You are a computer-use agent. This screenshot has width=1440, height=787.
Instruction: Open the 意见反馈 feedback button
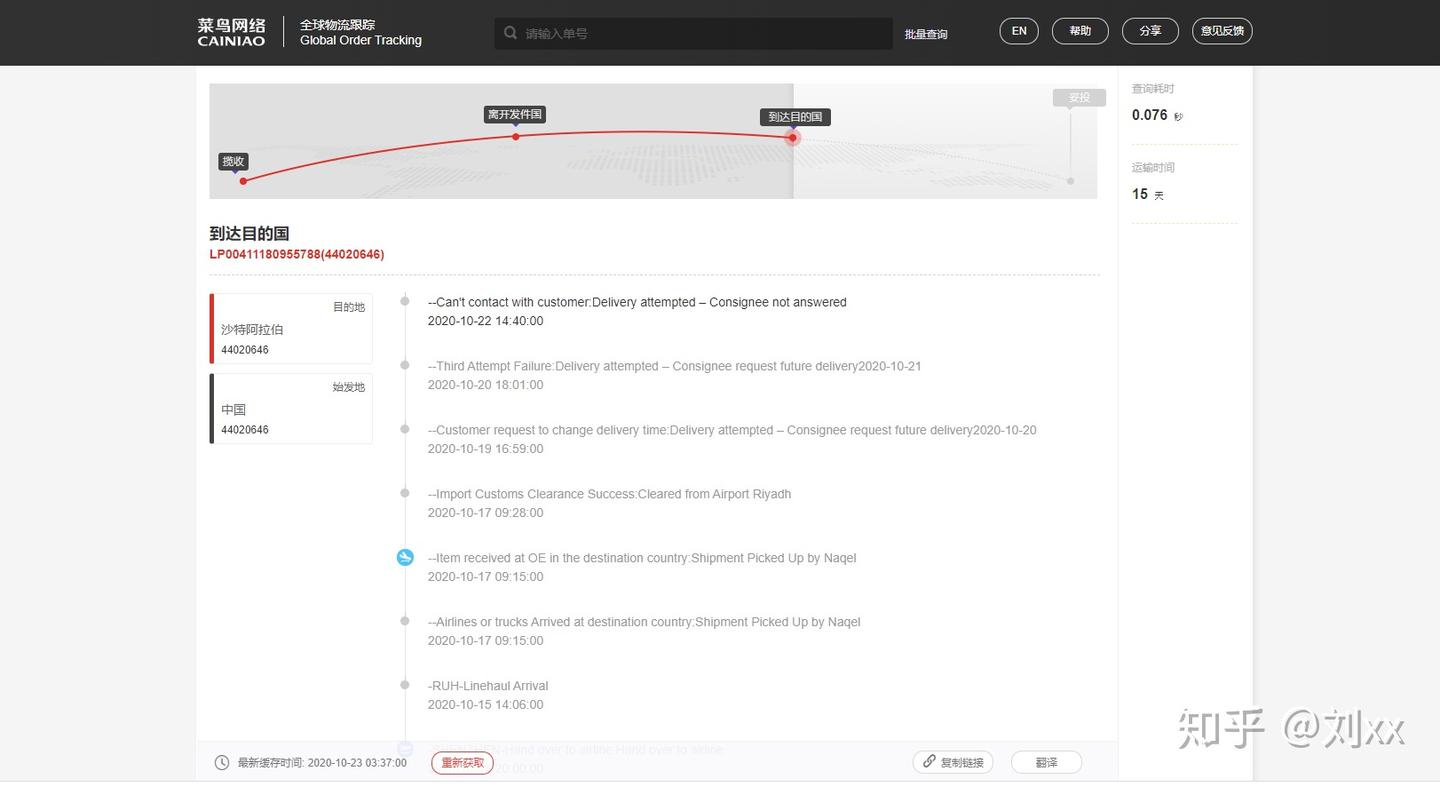click(x=1222, y=31)
